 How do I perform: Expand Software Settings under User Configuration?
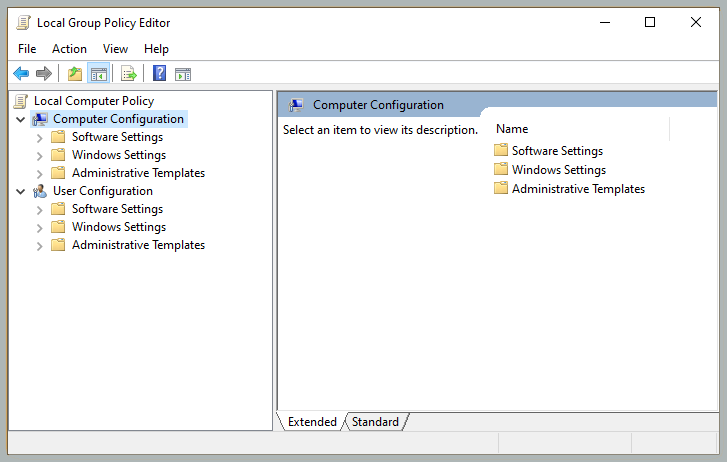[x=39, y=210]
